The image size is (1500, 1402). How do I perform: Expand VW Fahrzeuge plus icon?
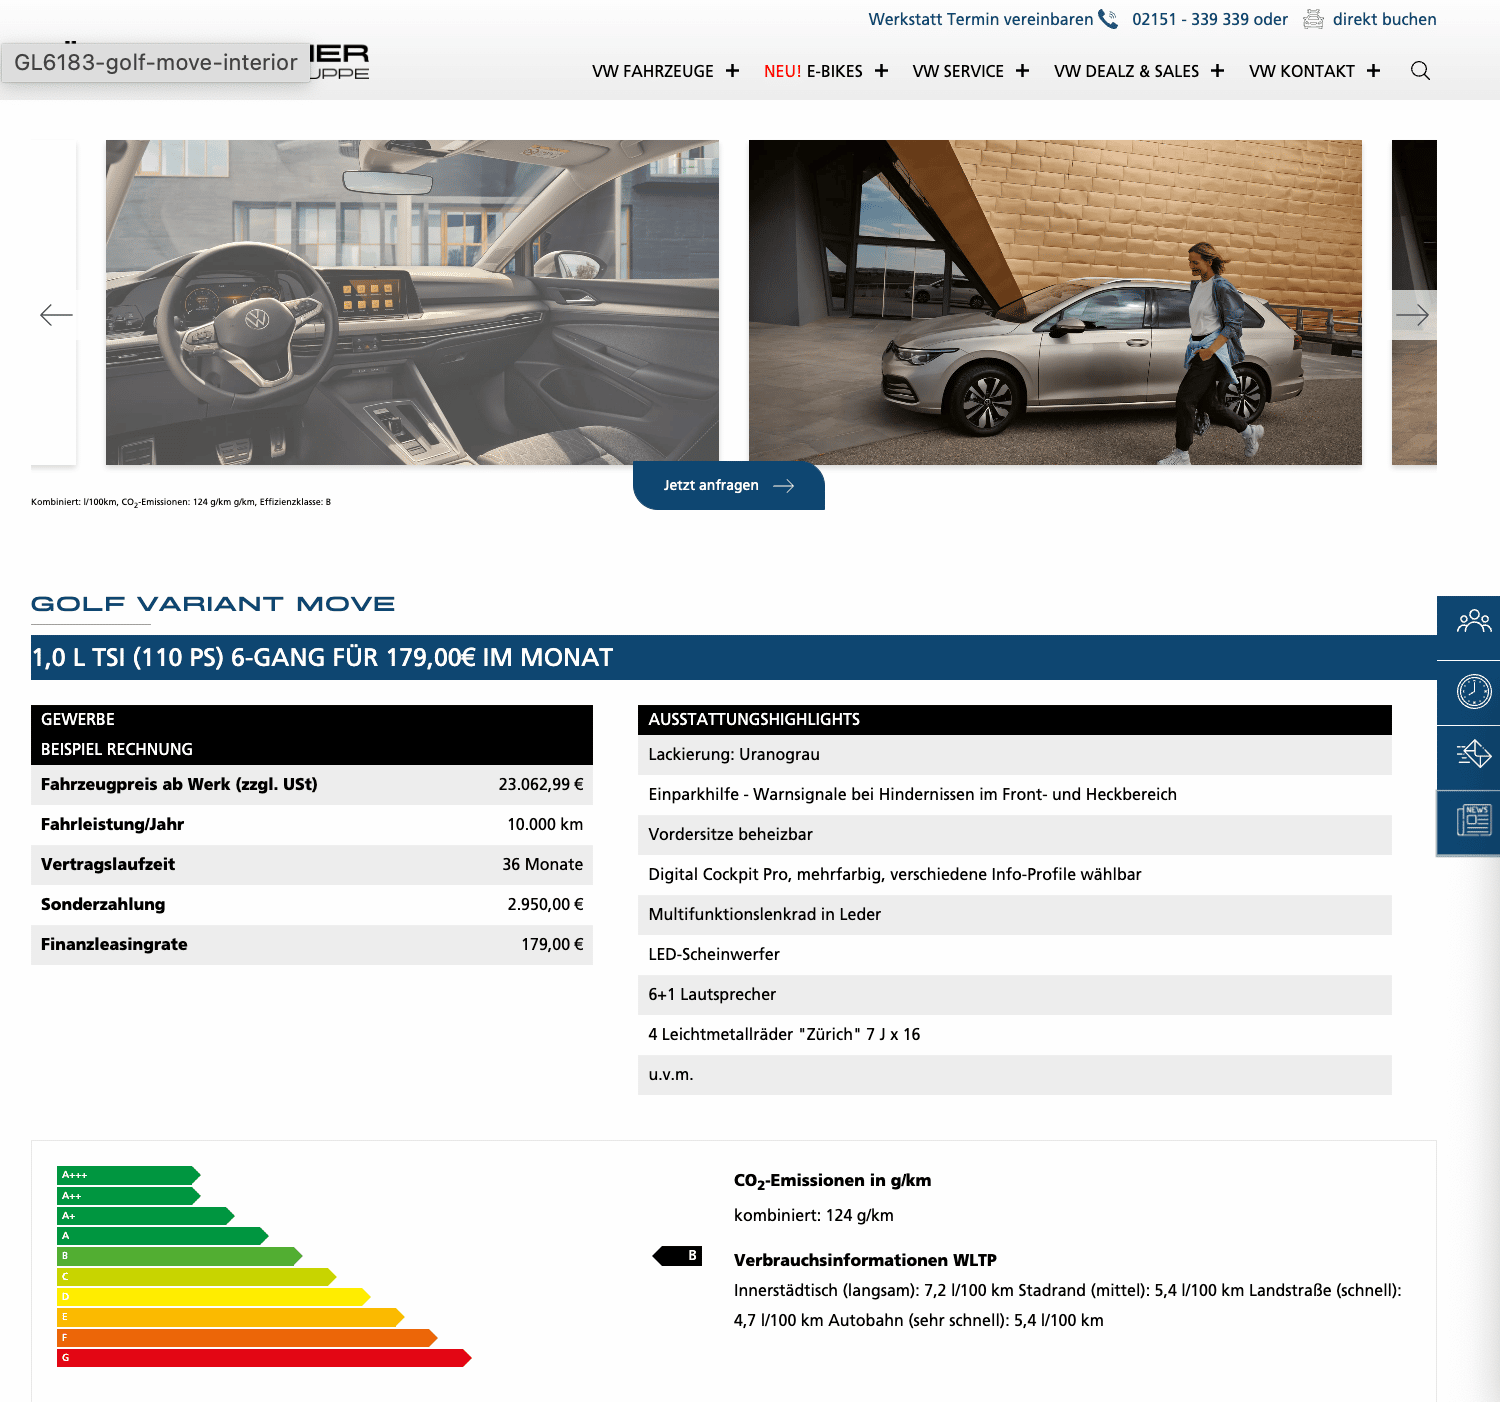[733, 71]
